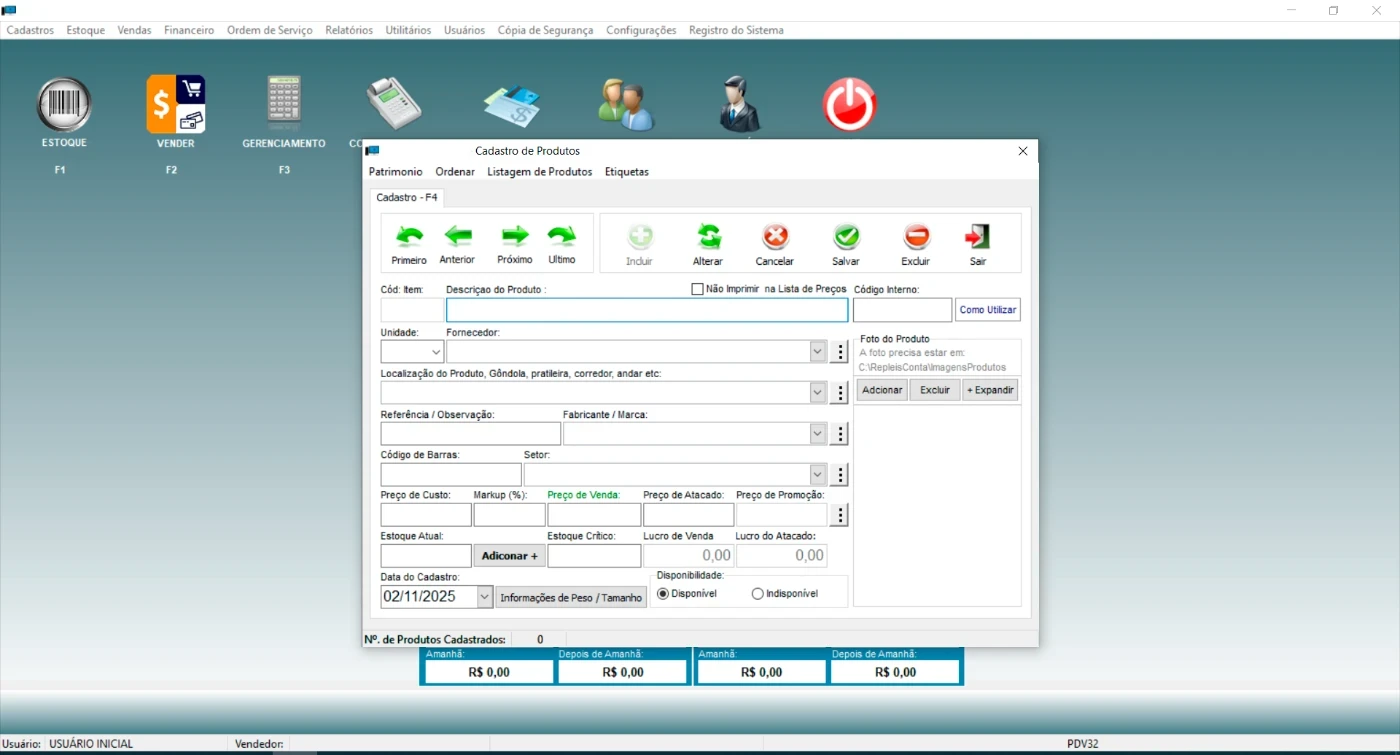
Task: Open the ESTOQUE barcode icon
Action: pyautogui.click(x=64, y=105)
